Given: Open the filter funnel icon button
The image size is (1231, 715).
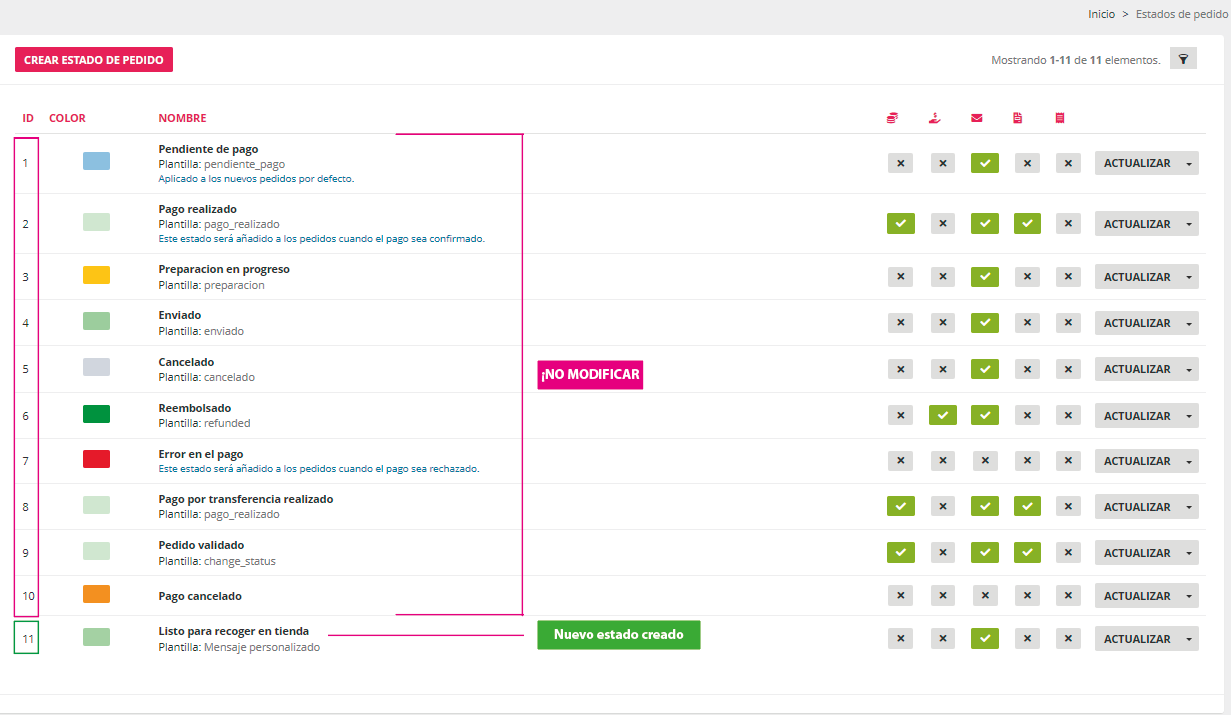Looking at the screenshot, I should point(1183,59).
